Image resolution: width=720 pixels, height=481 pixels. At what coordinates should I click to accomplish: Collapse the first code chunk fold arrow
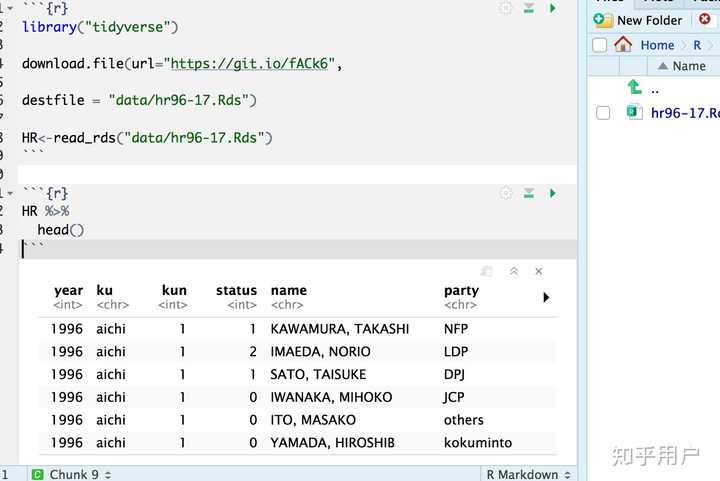tap(10, 8)
